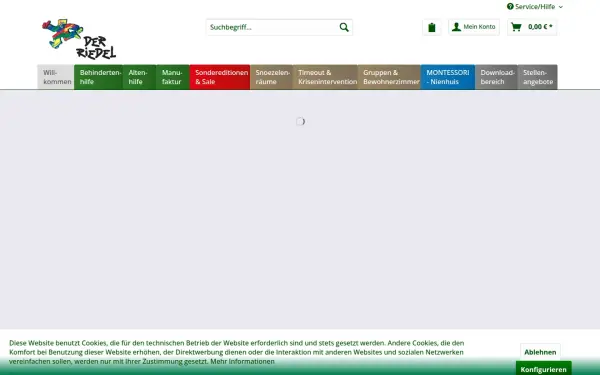Image resolution: width=600 pixels, height=375 pixels.
Task: Click the Service/Hilfe text
Action: tap(535, 7)
